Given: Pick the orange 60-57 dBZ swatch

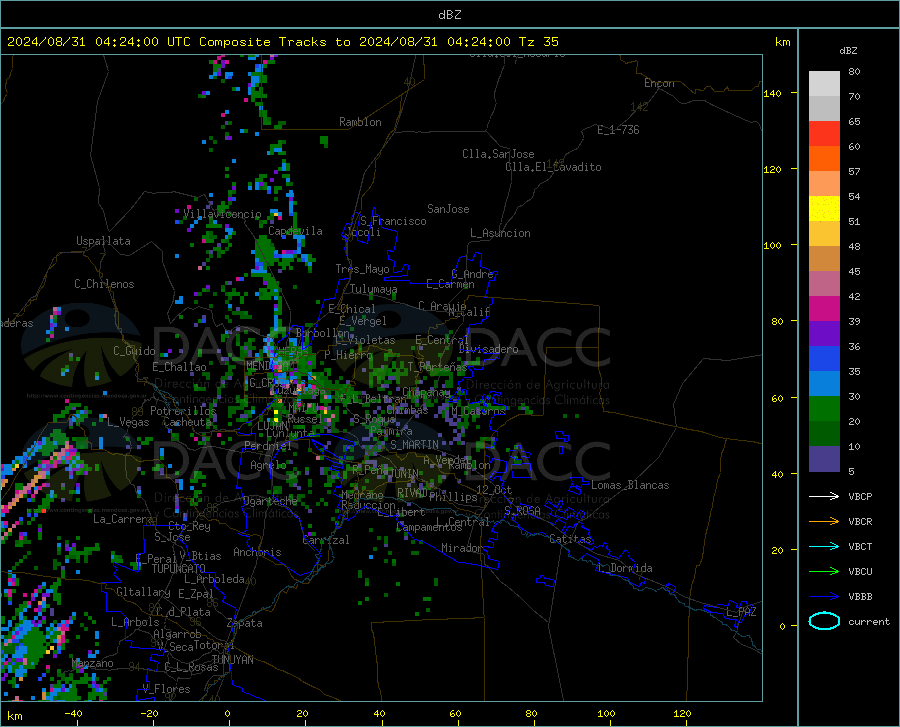Looking at the screenshot, I should pos(824,159).
